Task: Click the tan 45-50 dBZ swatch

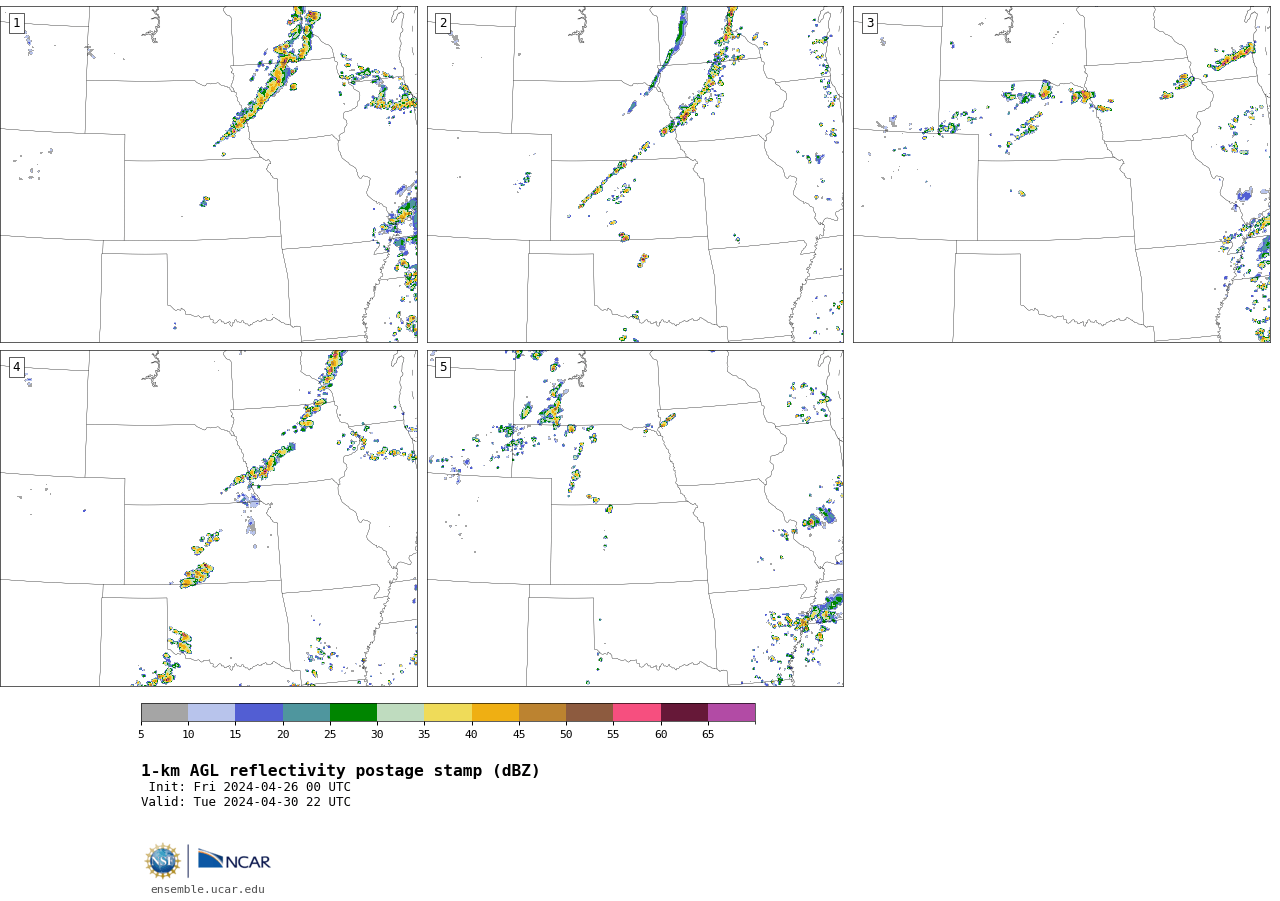Action: click(x=542, y=713)
